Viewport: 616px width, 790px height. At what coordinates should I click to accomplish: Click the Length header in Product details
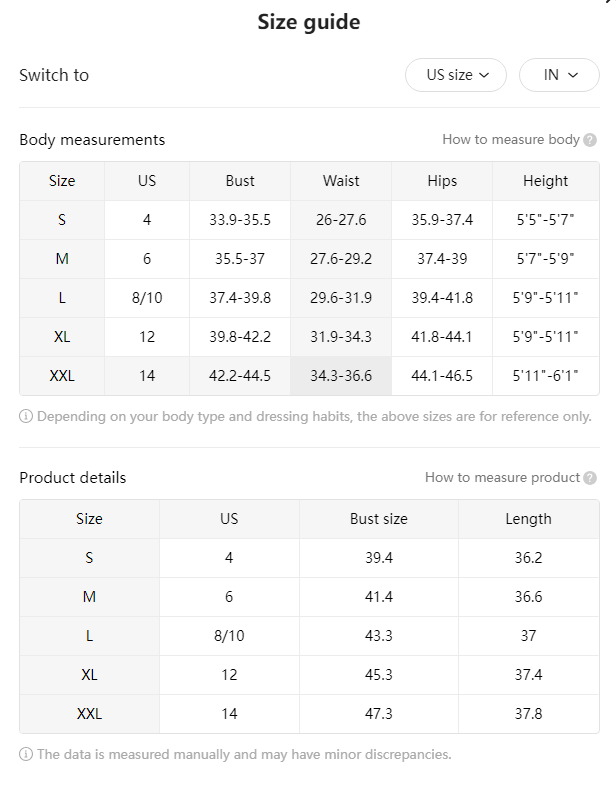[x=528, y=519]
